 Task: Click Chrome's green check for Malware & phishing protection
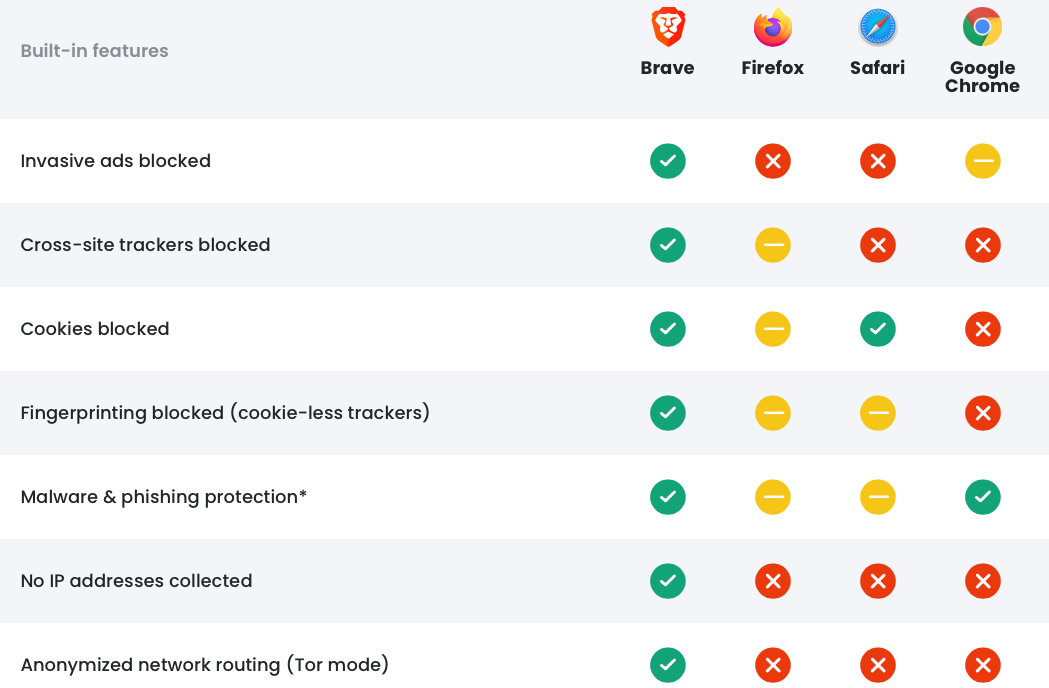(x=983, y=497)
